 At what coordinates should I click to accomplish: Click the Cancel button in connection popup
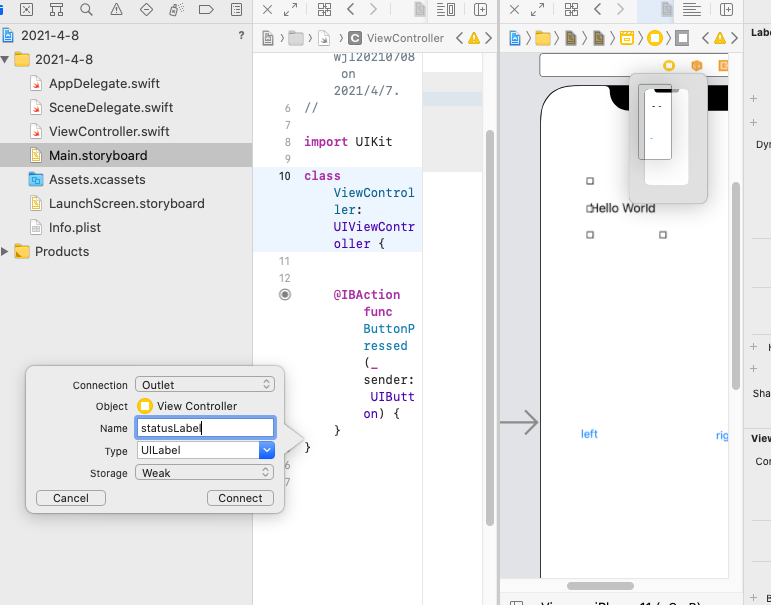tap(71, 498)
